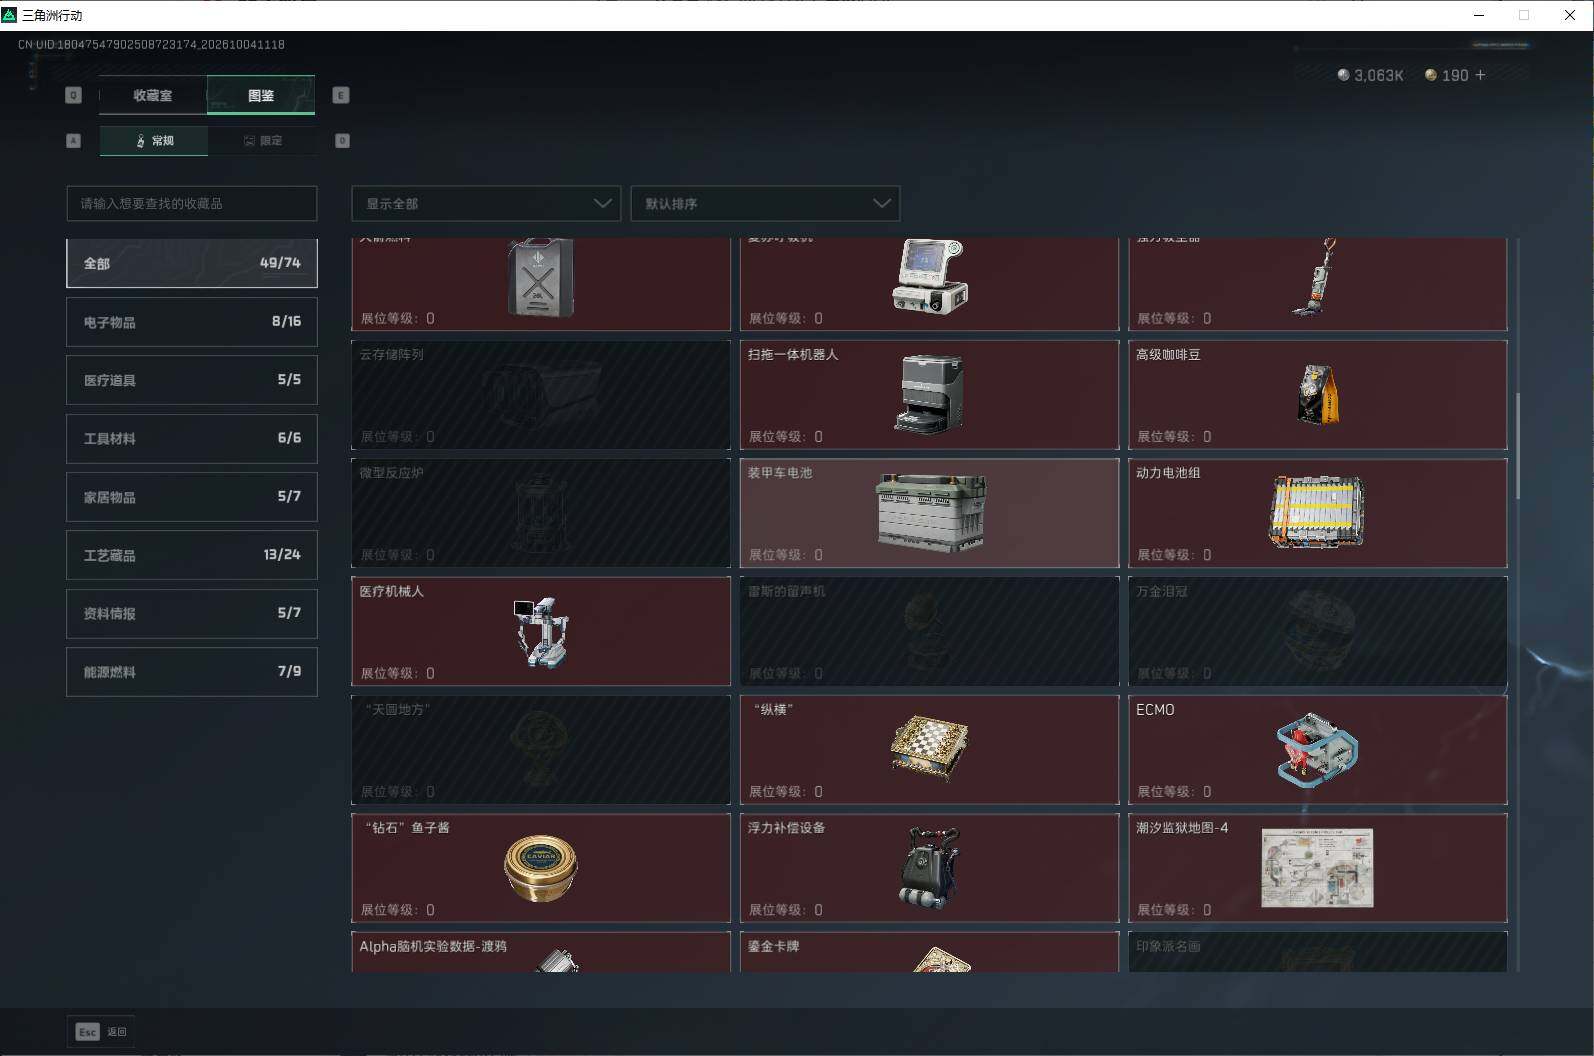Open the 默认排序 sort dropdown
Viewport: 1594px width, 1056px height.
[765, 203]
